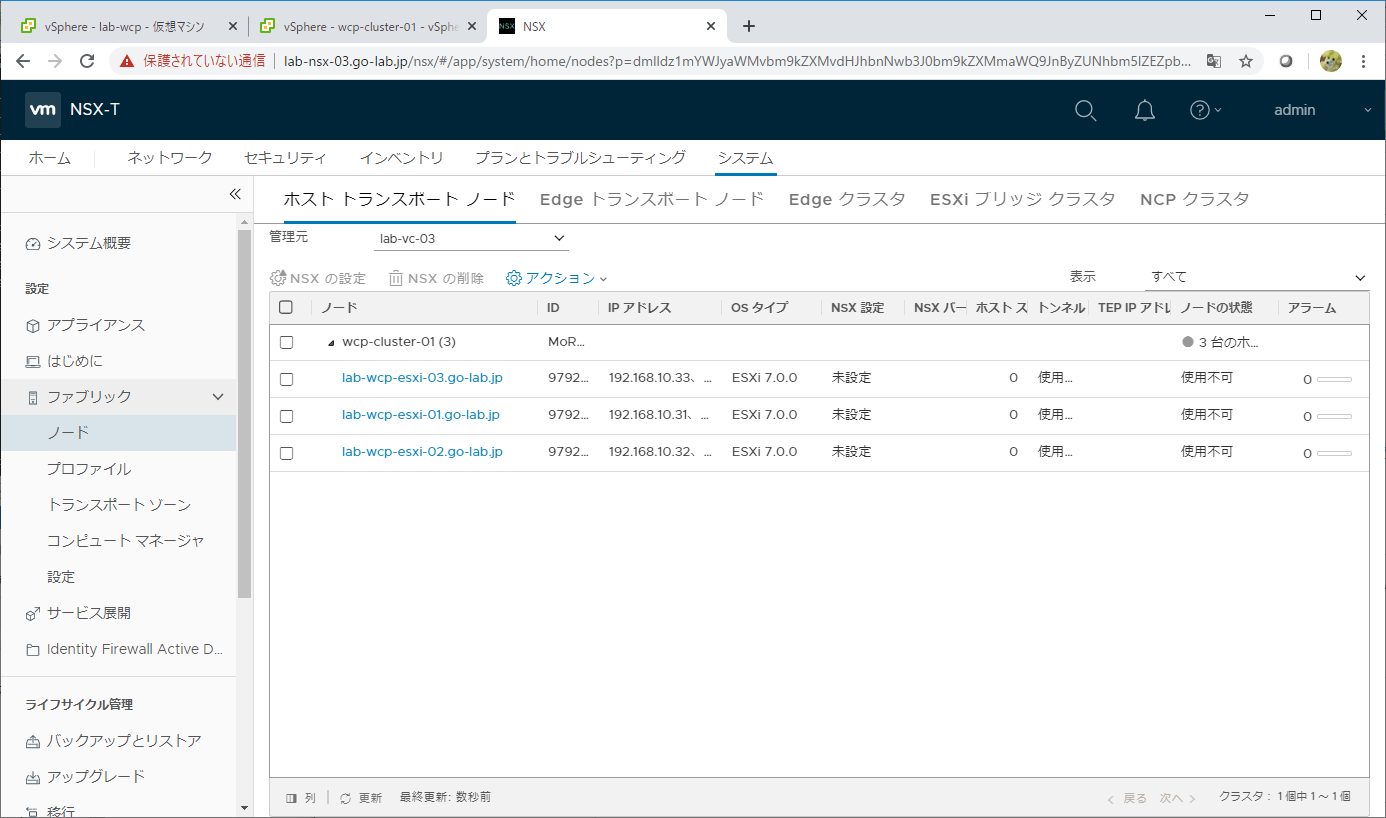
Task: Check the box for lab-wcp-esxi-01.go-lab.jp
Action: pos(286,415)
